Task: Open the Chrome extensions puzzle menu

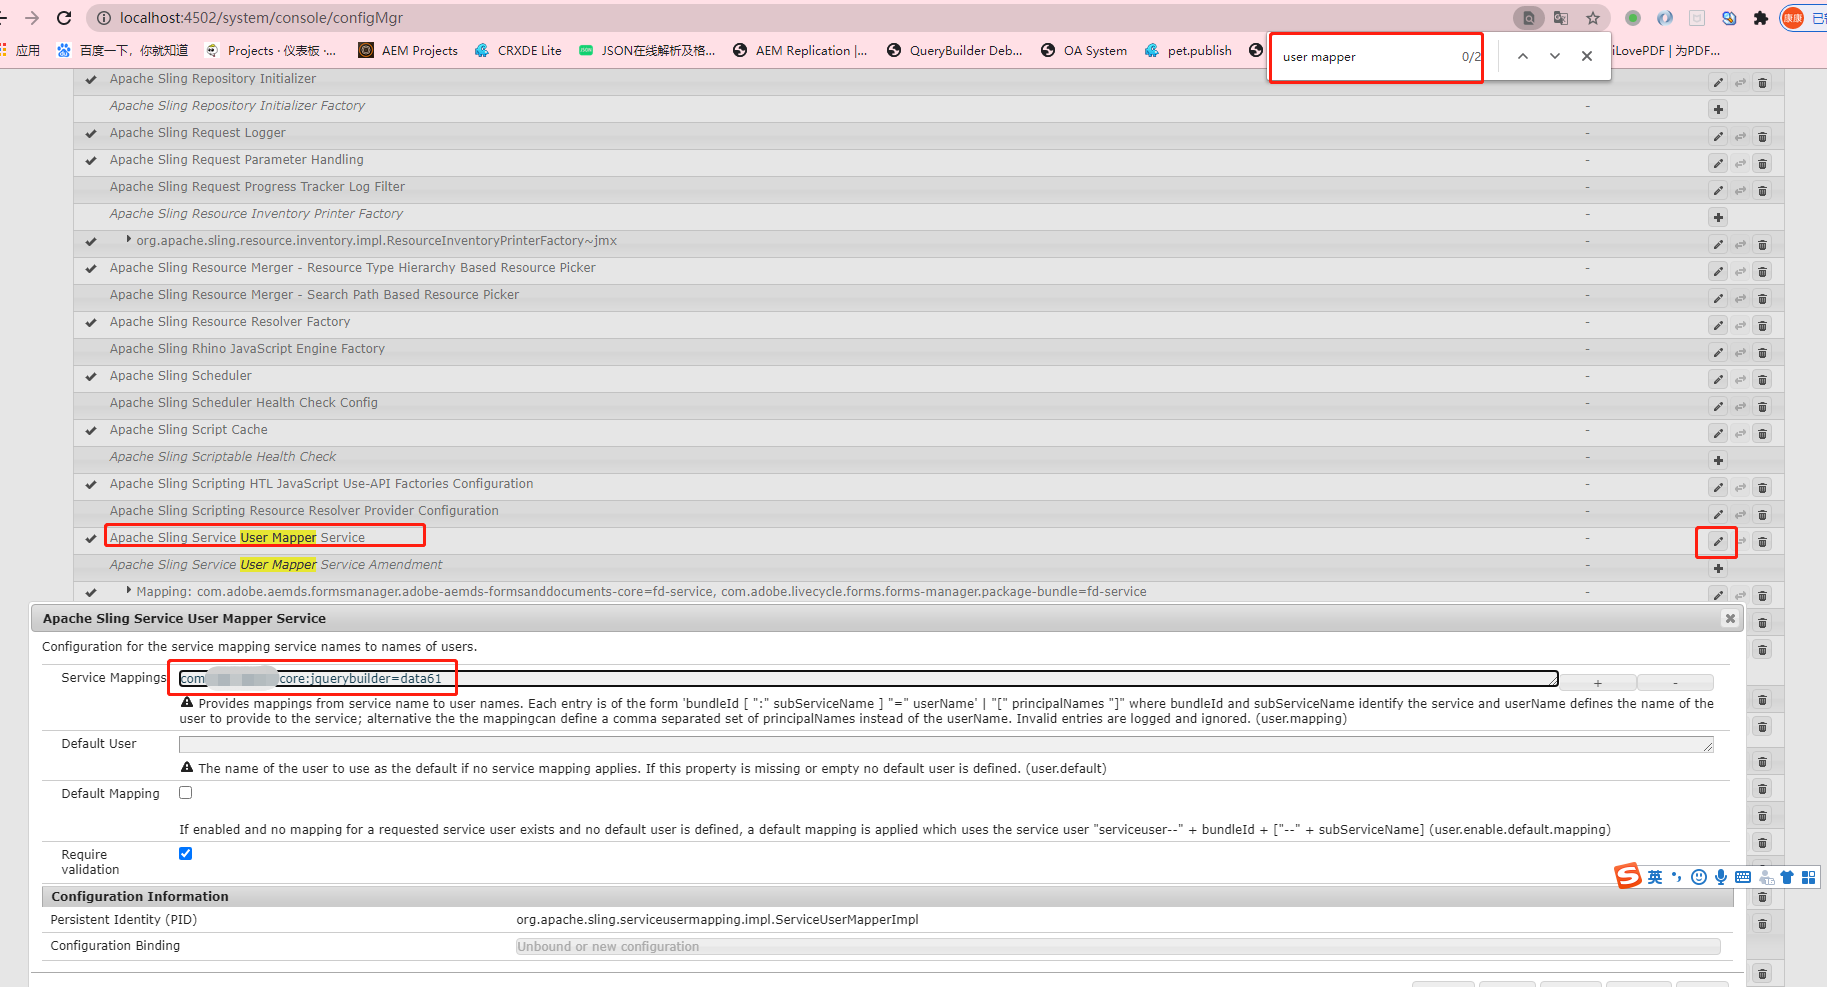Action: click(1761, 18)
